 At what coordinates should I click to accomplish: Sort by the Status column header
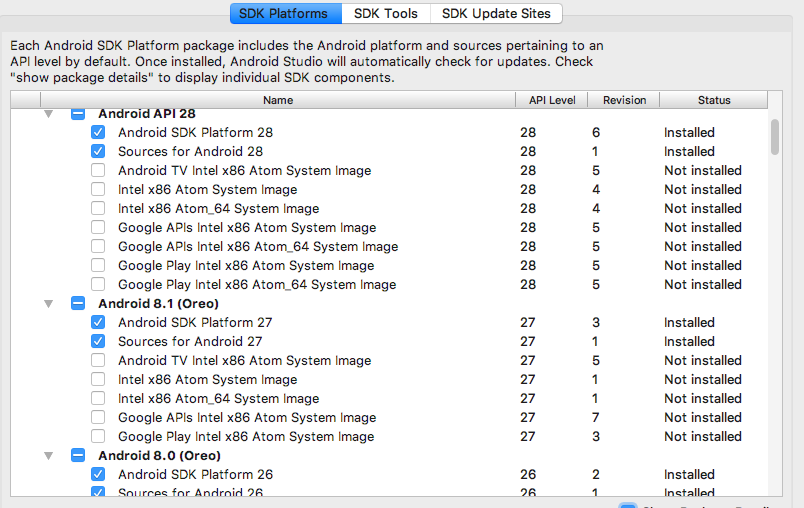point(714,100)
